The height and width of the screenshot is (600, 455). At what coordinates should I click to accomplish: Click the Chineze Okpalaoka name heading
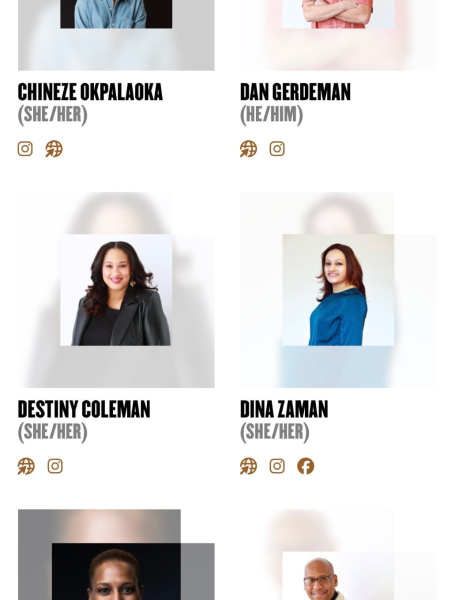click(x=90, y=92)
